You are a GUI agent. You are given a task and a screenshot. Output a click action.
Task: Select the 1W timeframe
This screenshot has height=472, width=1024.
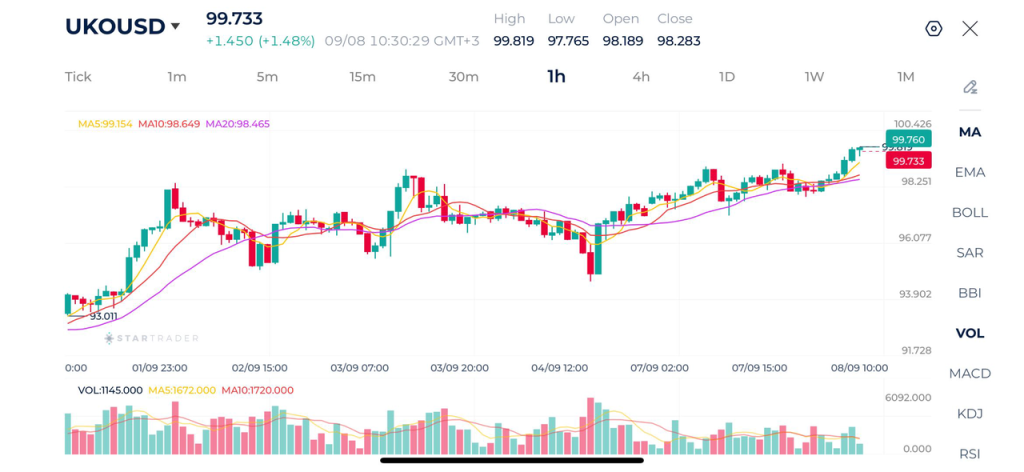[814, 77]
